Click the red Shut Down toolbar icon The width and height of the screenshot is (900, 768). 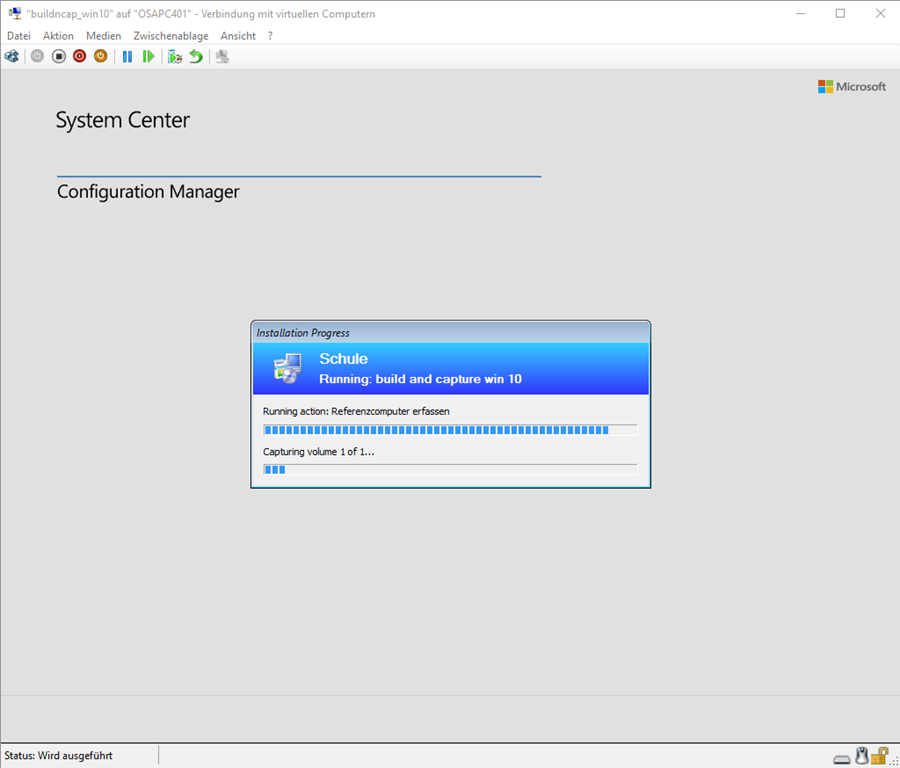[80, 57]
